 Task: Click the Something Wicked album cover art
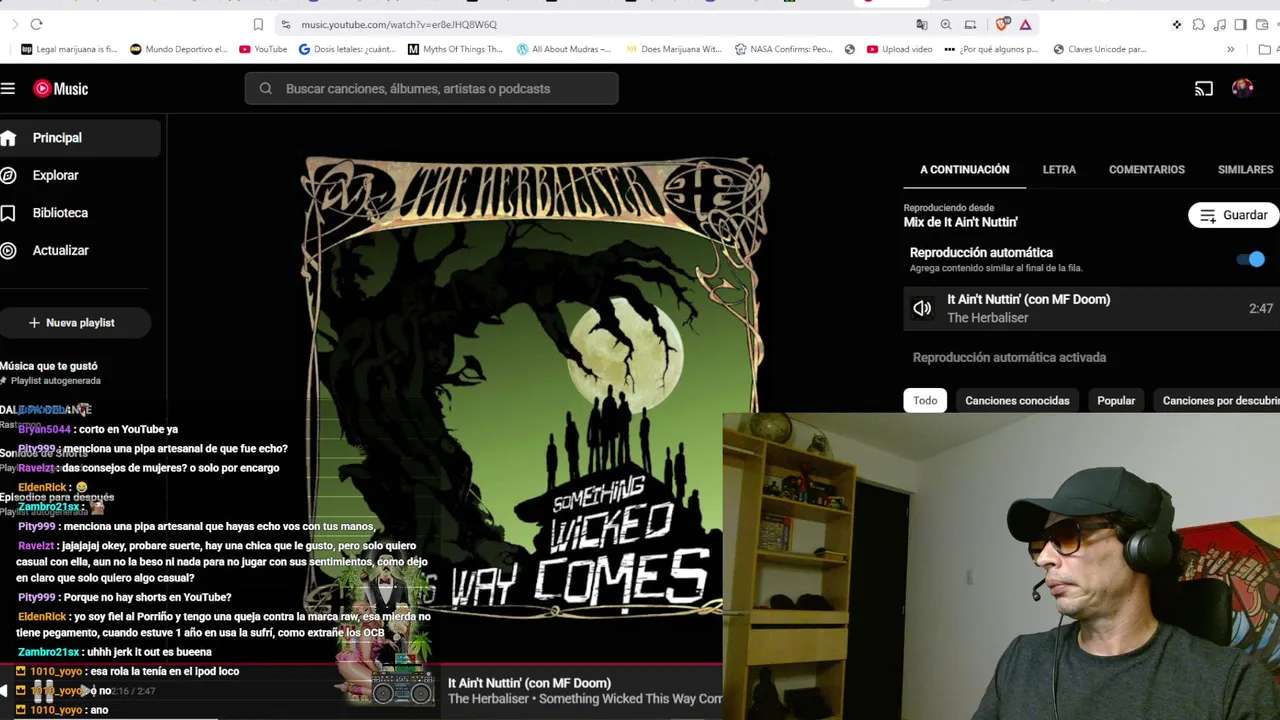(535, 390)
